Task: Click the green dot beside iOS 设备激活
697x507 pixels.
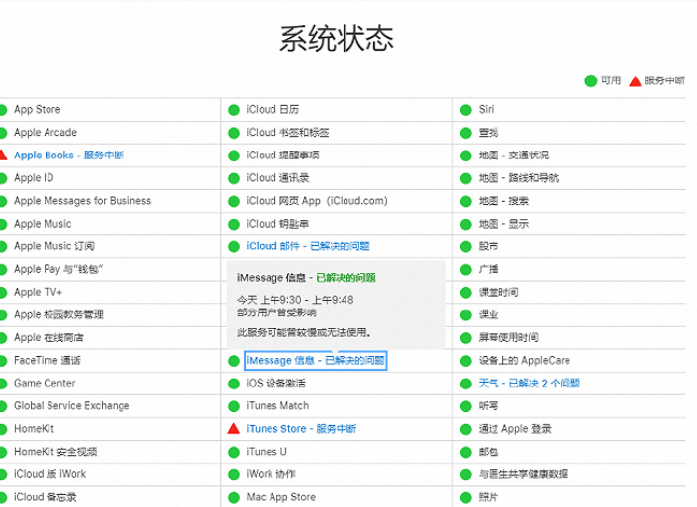Action: (234, 383)
